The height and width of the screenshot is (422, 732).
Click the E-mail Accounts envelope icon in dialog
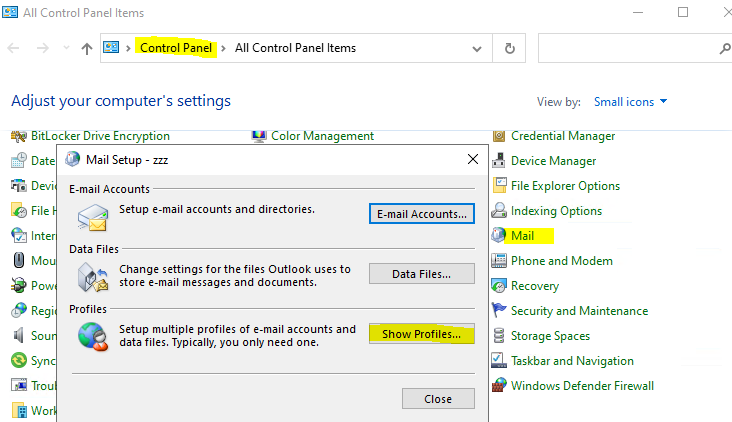(93, 218)
